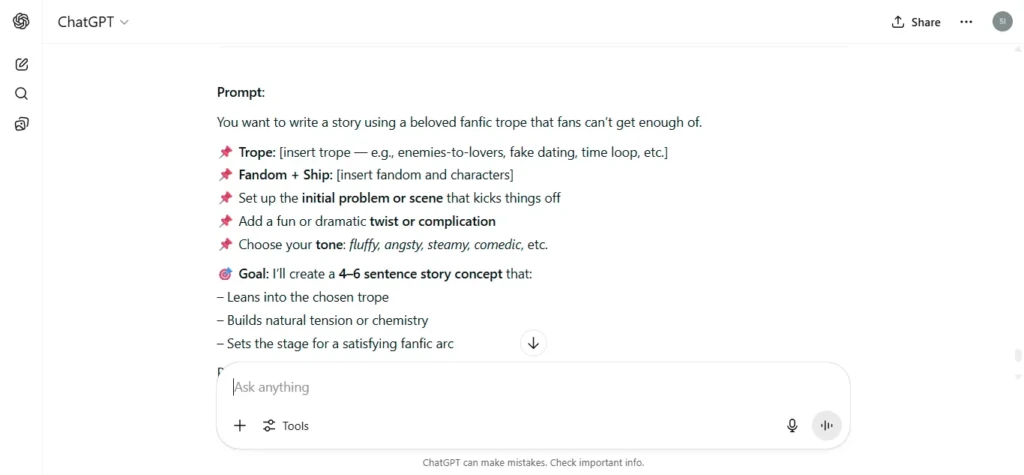Click the vertical scrollbar thumb
This screenshot has height=475, width=1024.
(x=1017, y=355)
